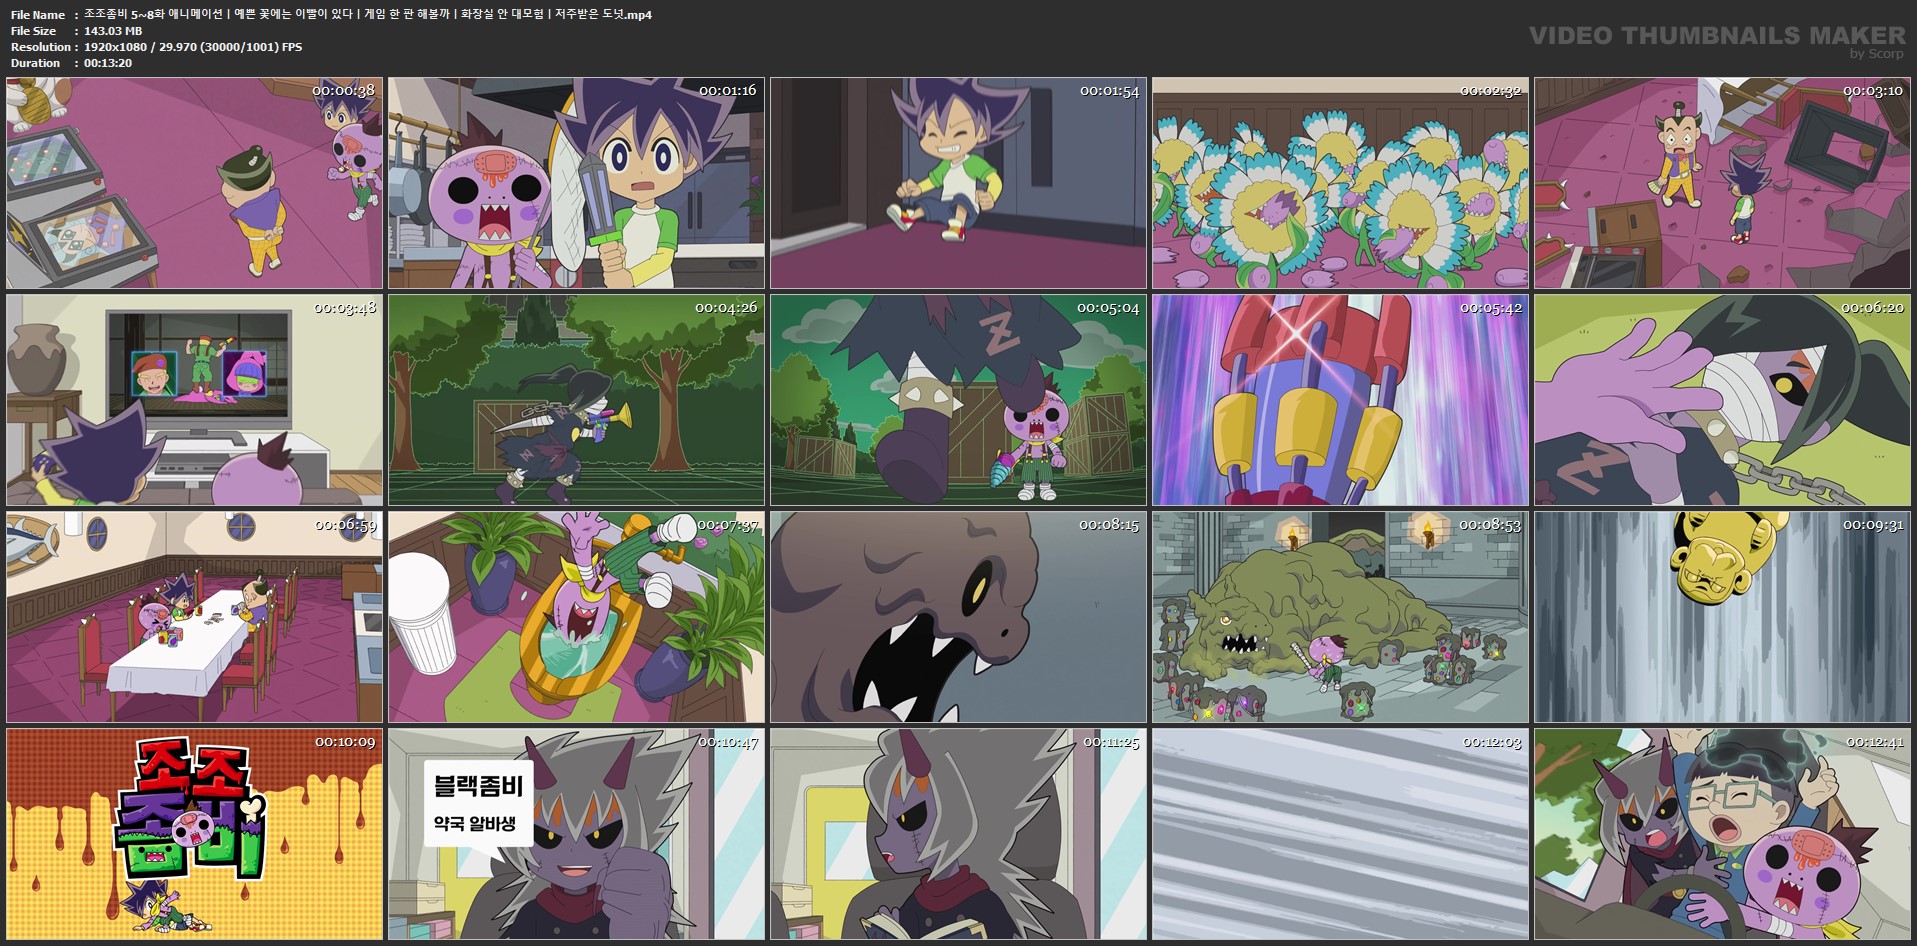This screenshot has height=946, width=1917.
Task: Click the File Size value 143.03 MB
Action: pyautogui.click(x=113, y=31)
